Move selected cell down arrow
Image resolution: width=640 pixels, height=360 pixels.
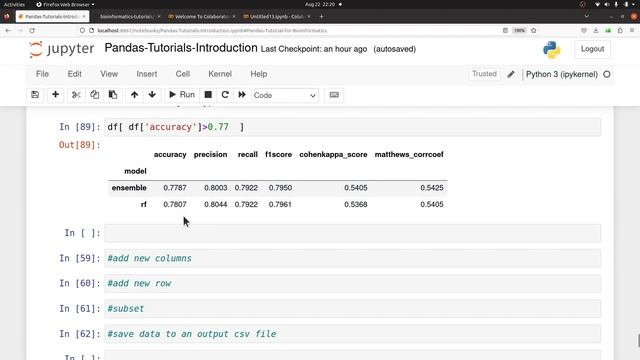click(x=152, y=95)
